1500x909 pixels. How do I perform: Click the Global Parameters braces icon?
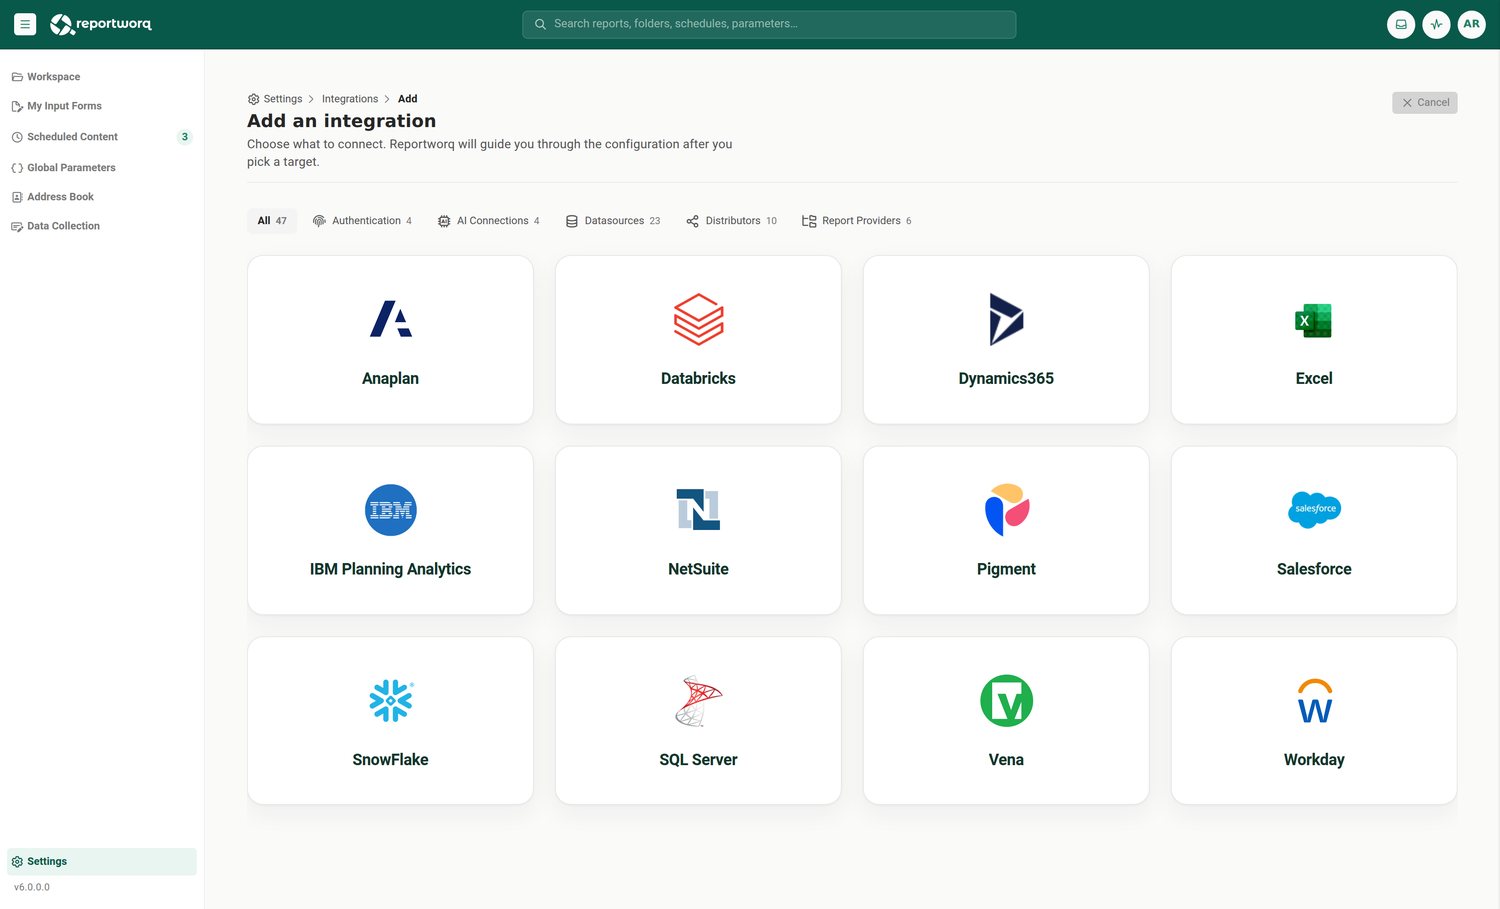click(x=17, y=168)
